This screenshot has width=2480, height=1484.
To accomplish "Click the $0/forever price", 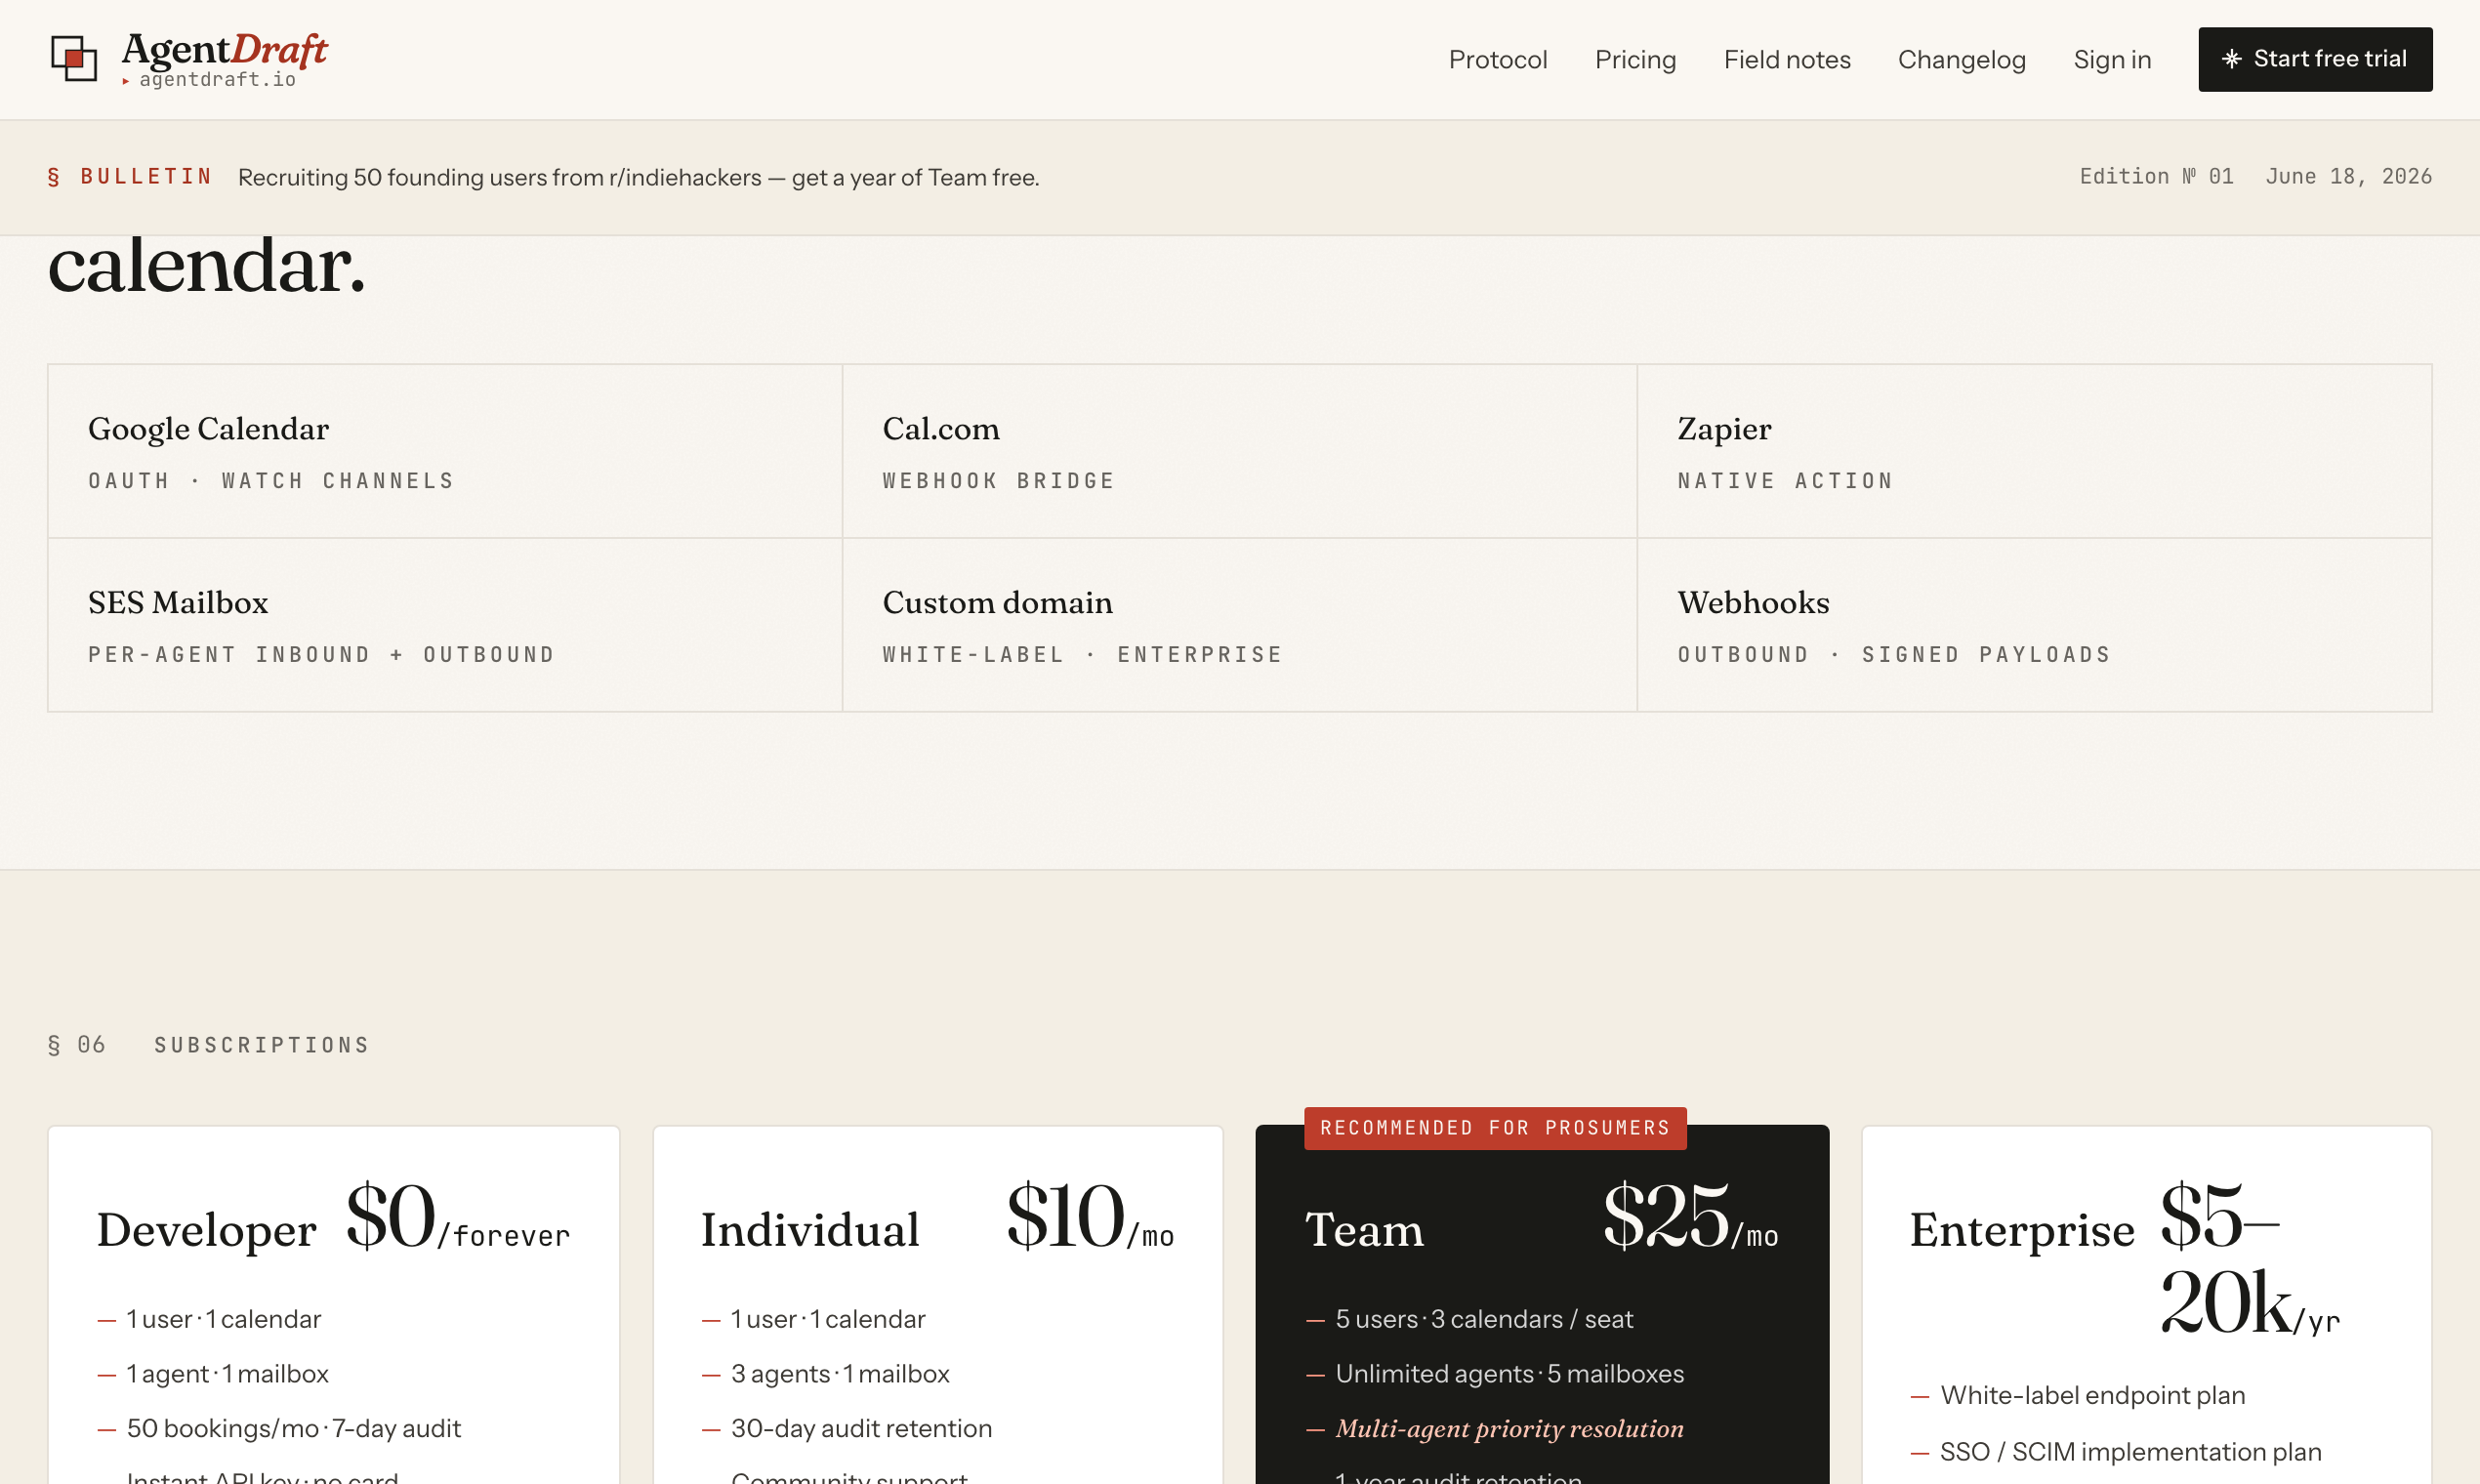I will click(457, 1217).
